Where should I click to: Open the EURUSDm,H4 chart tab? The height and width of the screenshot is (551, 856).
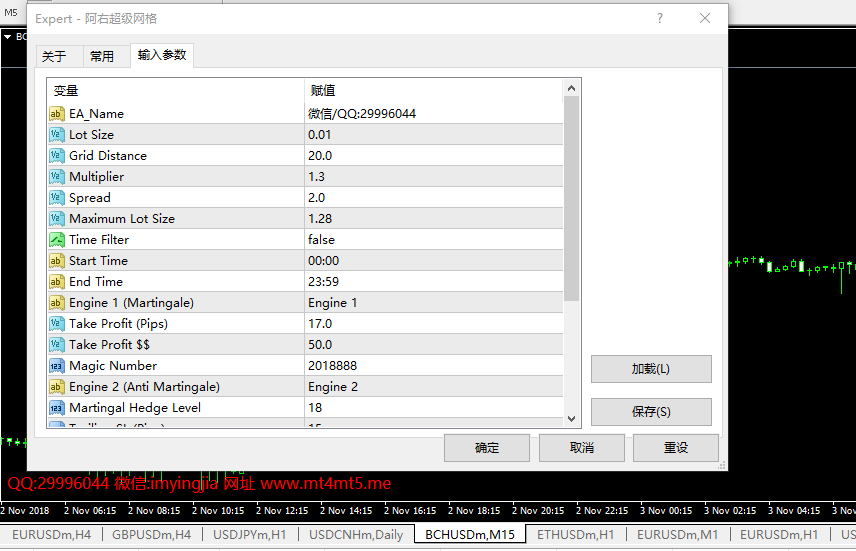point(51,535)
